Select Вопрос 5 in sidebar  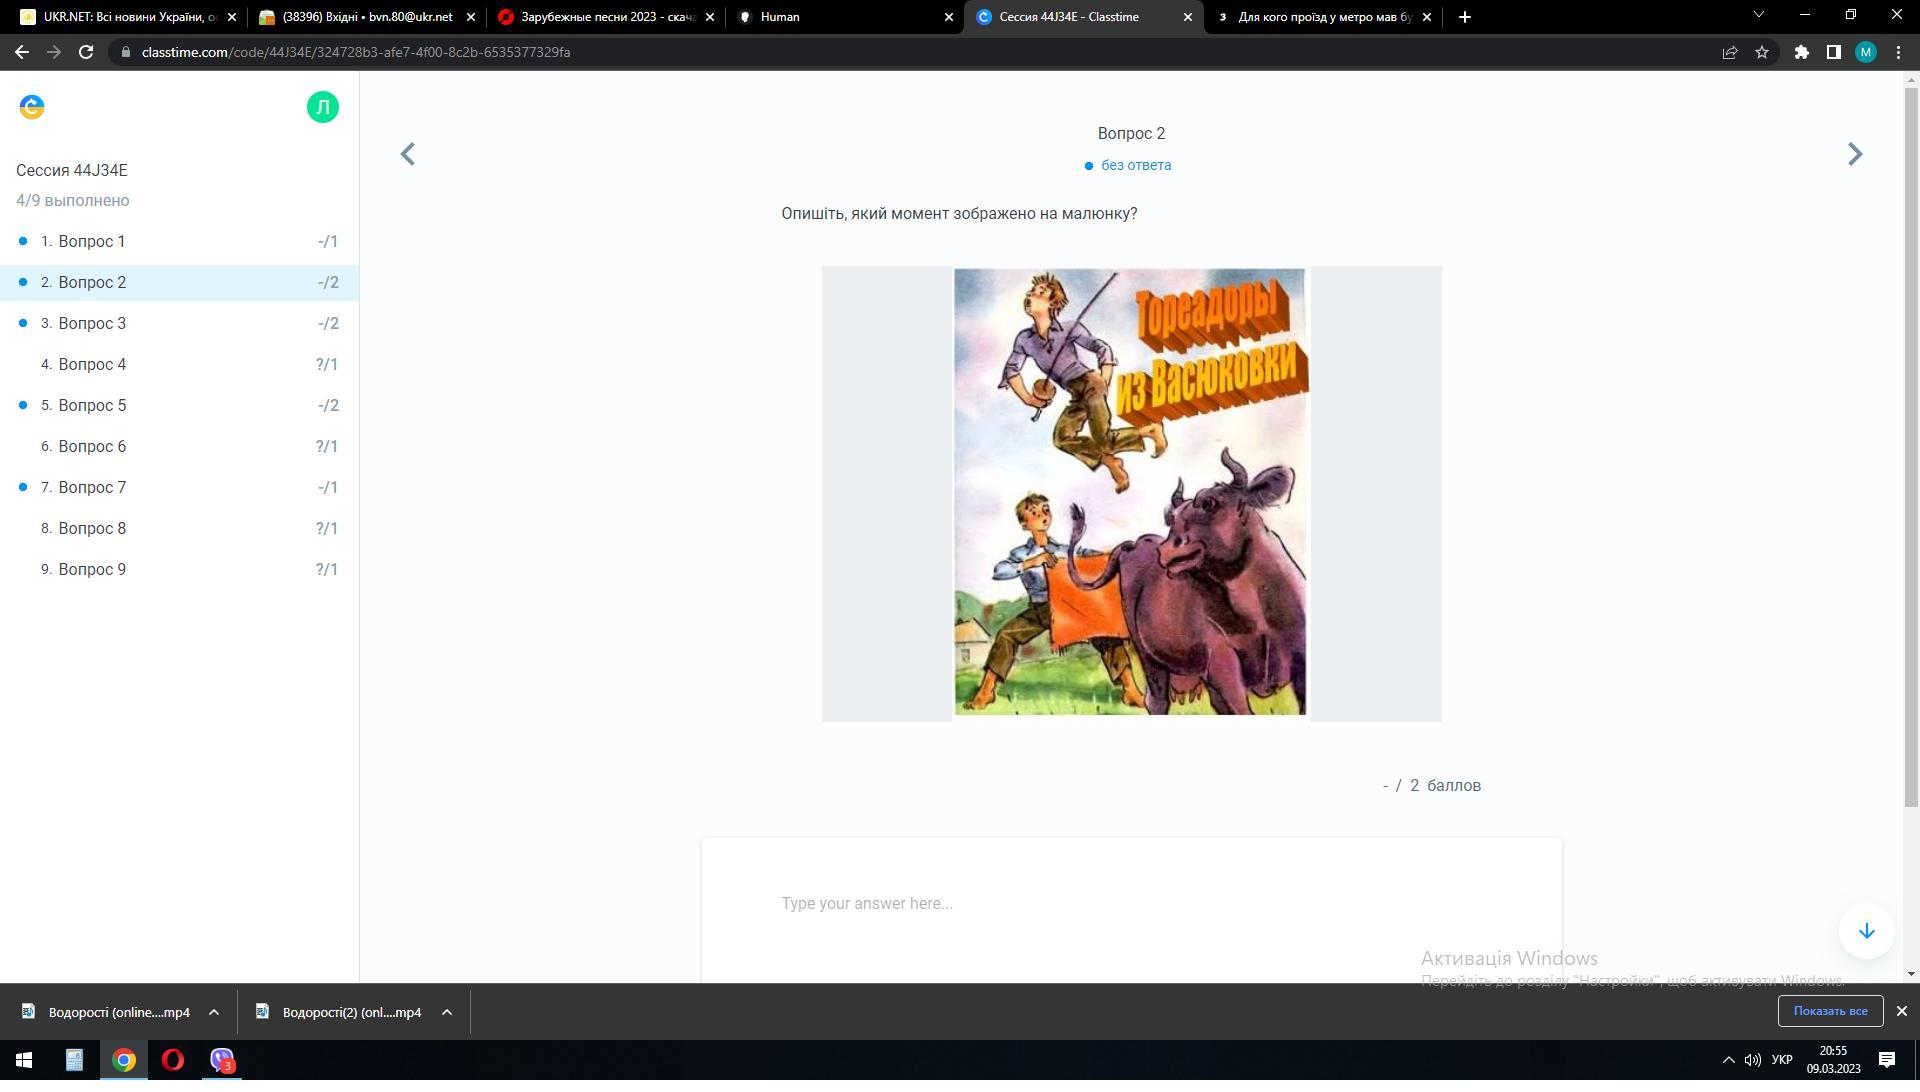(92, 405)
